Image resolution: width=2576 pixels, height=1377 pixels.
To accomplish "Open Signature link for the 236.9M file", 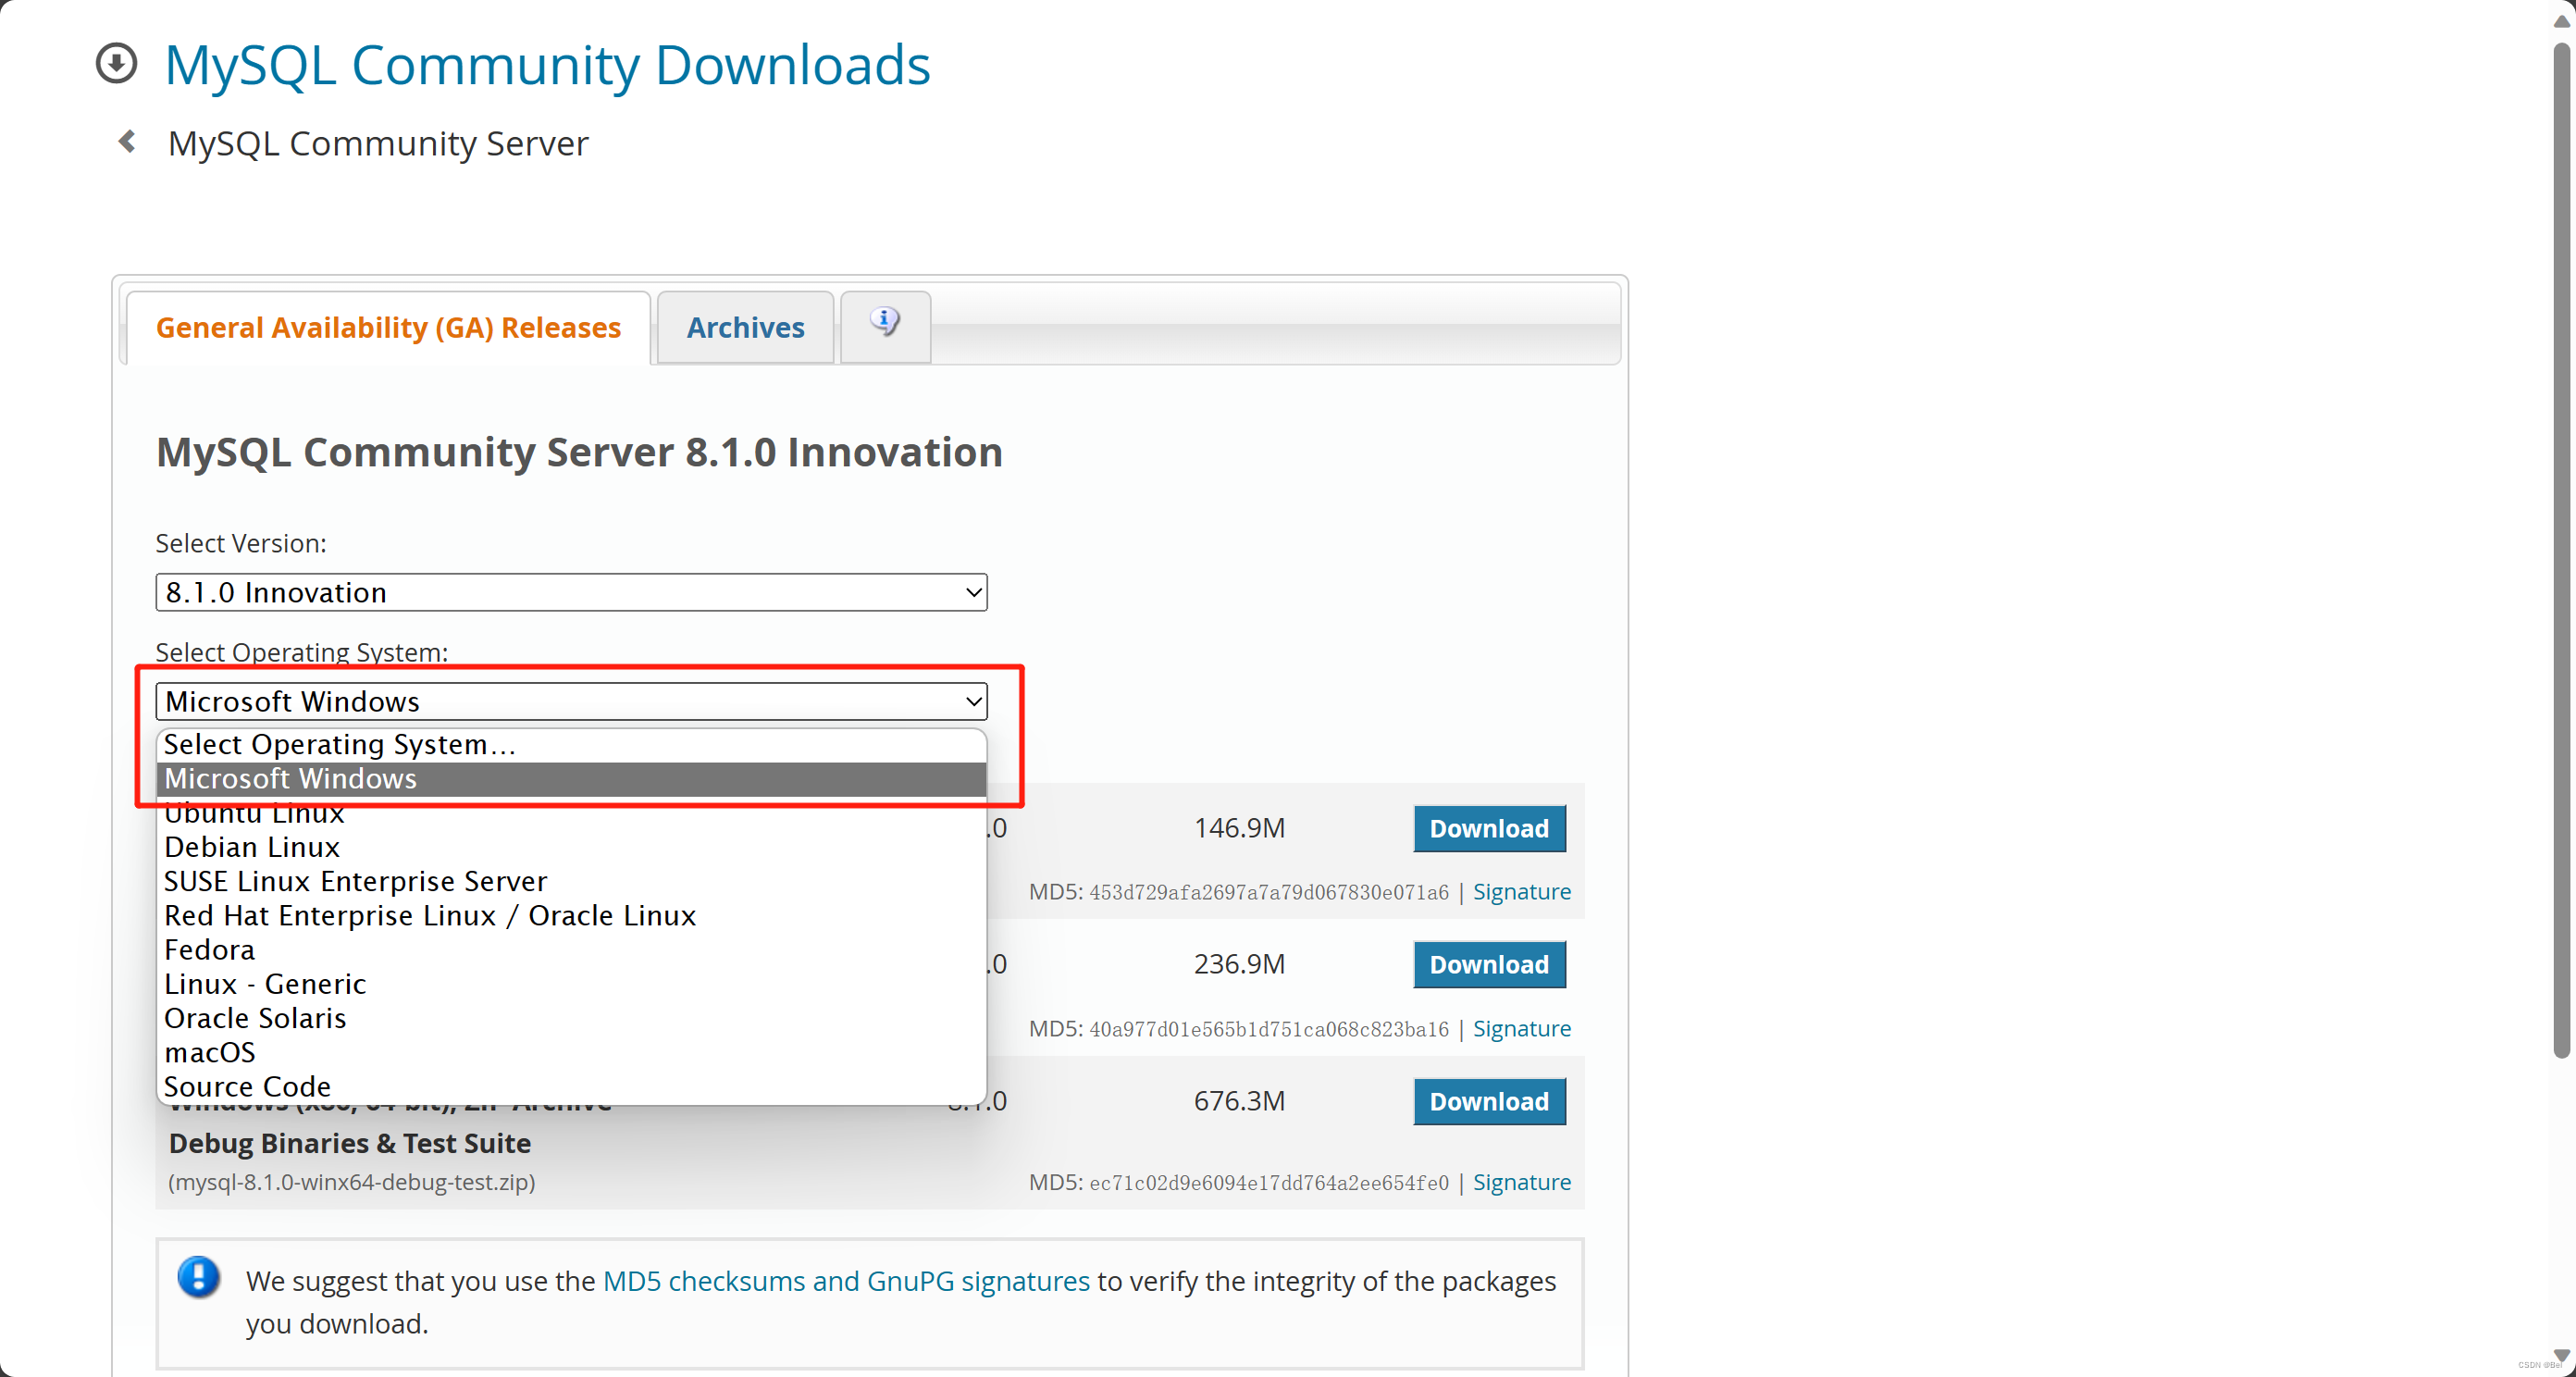I will [1521, 1028].
